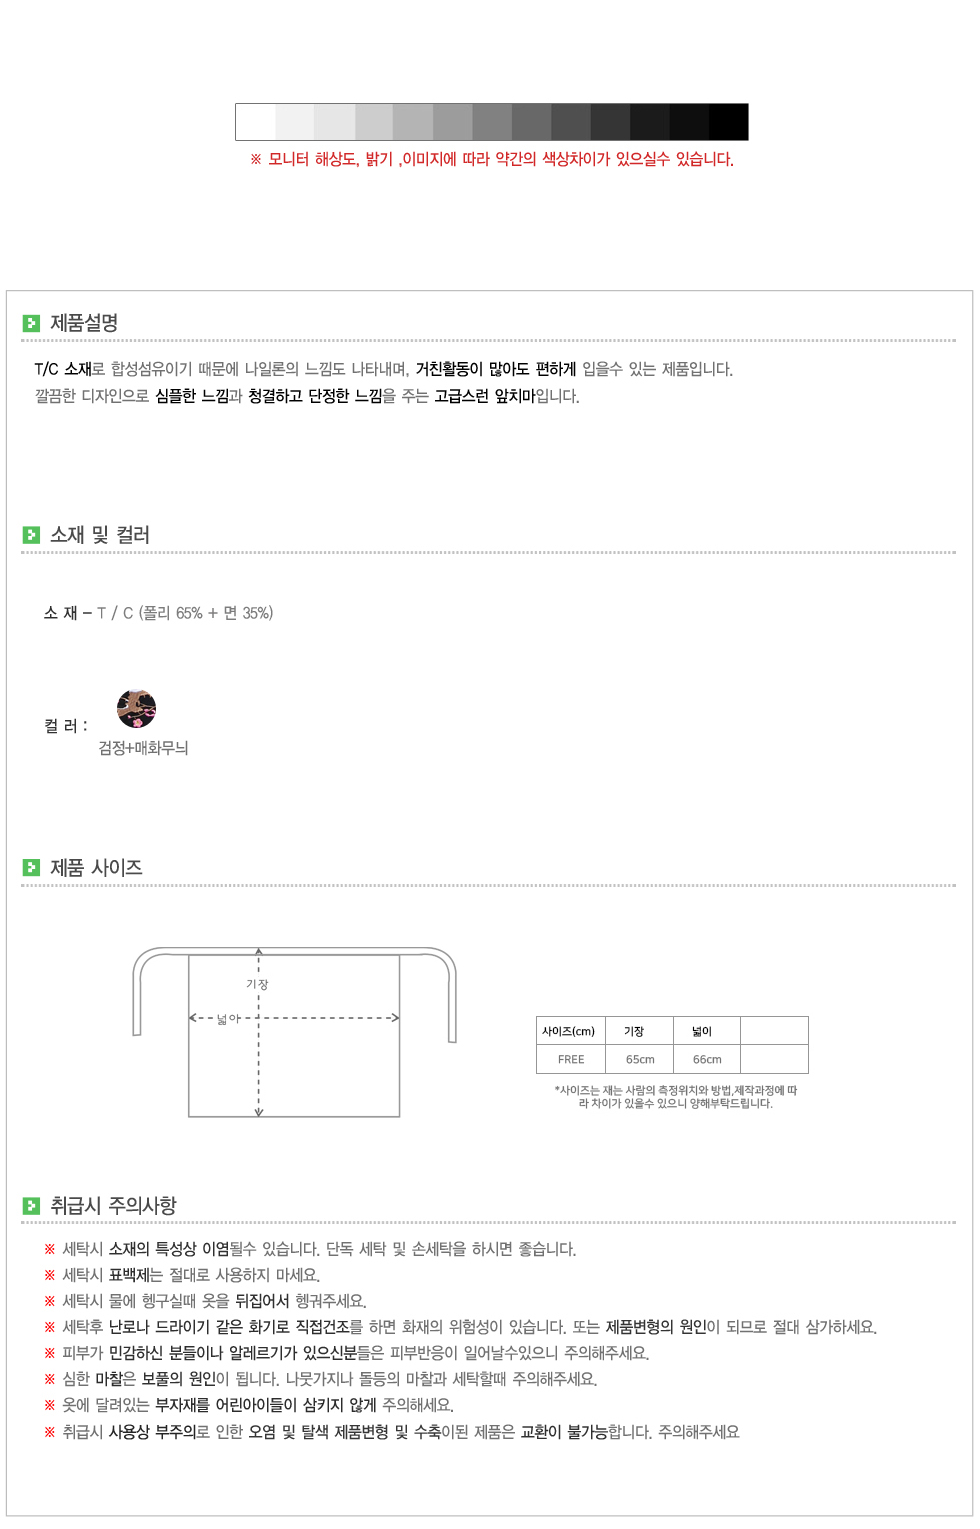Click the apron size diagram
980x1529 pixels.
pos(295,1032)
